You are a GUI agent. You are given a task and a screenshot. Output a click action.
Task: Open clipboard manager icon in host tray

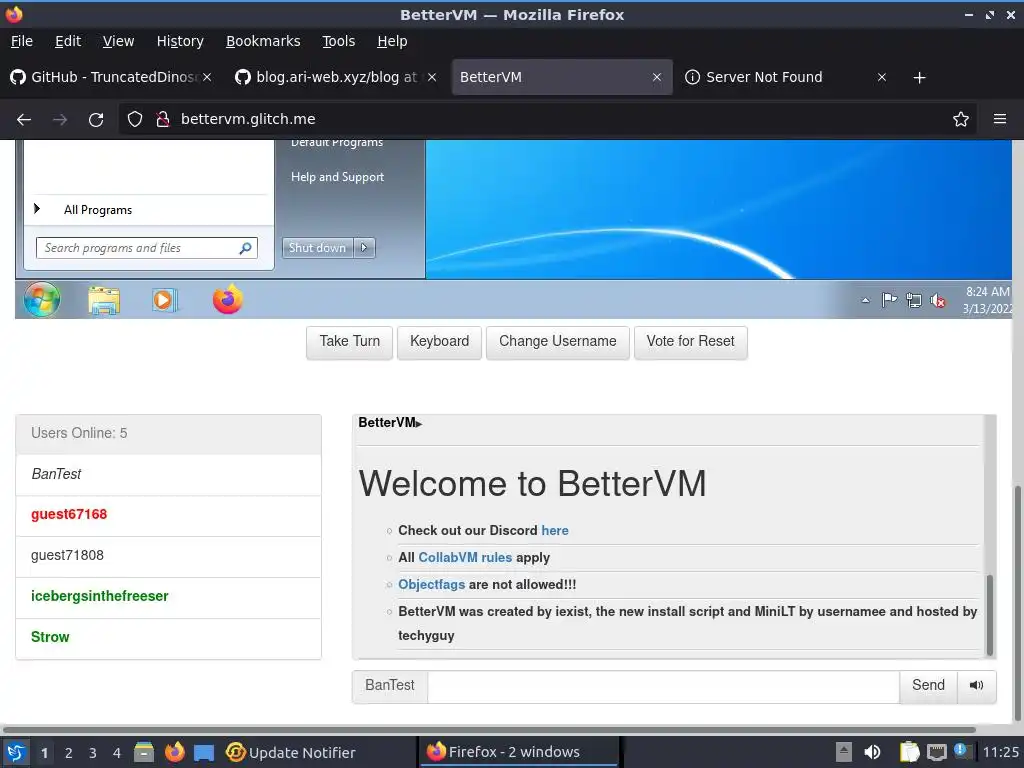pos(910,752)
